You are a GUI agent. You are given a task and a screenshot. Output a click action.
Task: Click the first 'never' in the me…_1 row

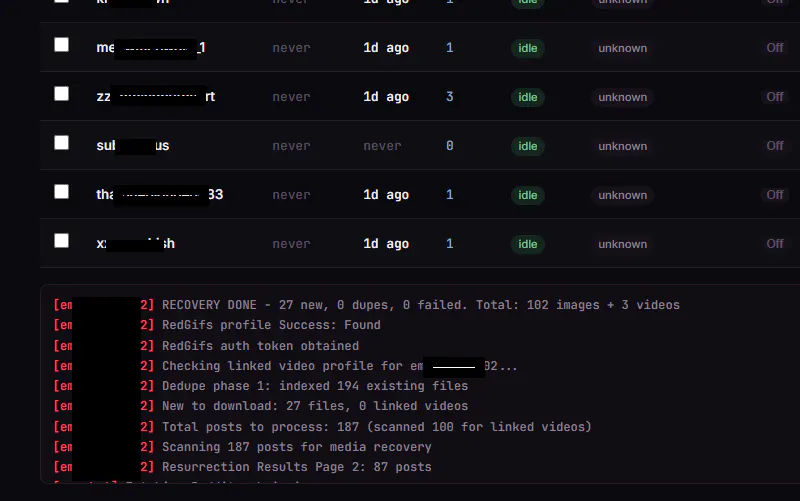tap(291, 48)
